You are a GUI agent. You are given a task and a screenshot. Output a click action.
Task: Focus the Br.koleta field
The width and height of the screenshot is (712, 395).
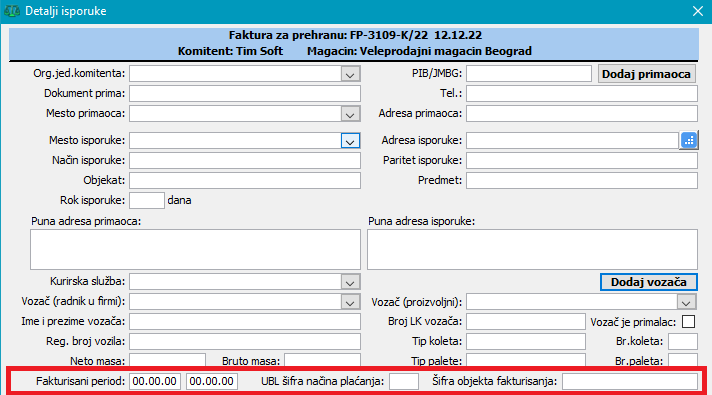tap(683, 341)
